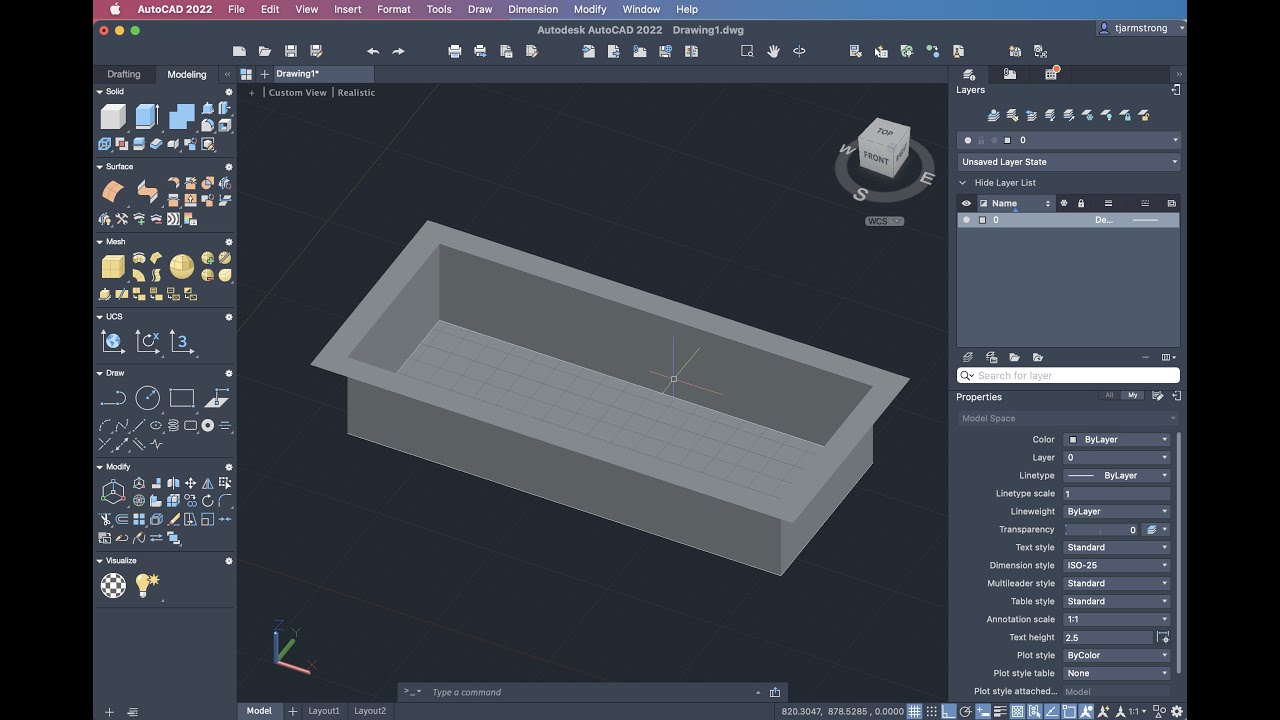Image resolution: width=1280 pixels, height=720 pixels.
Task: Toggle Grid display in status bar
Action: (x=913, y=711)
